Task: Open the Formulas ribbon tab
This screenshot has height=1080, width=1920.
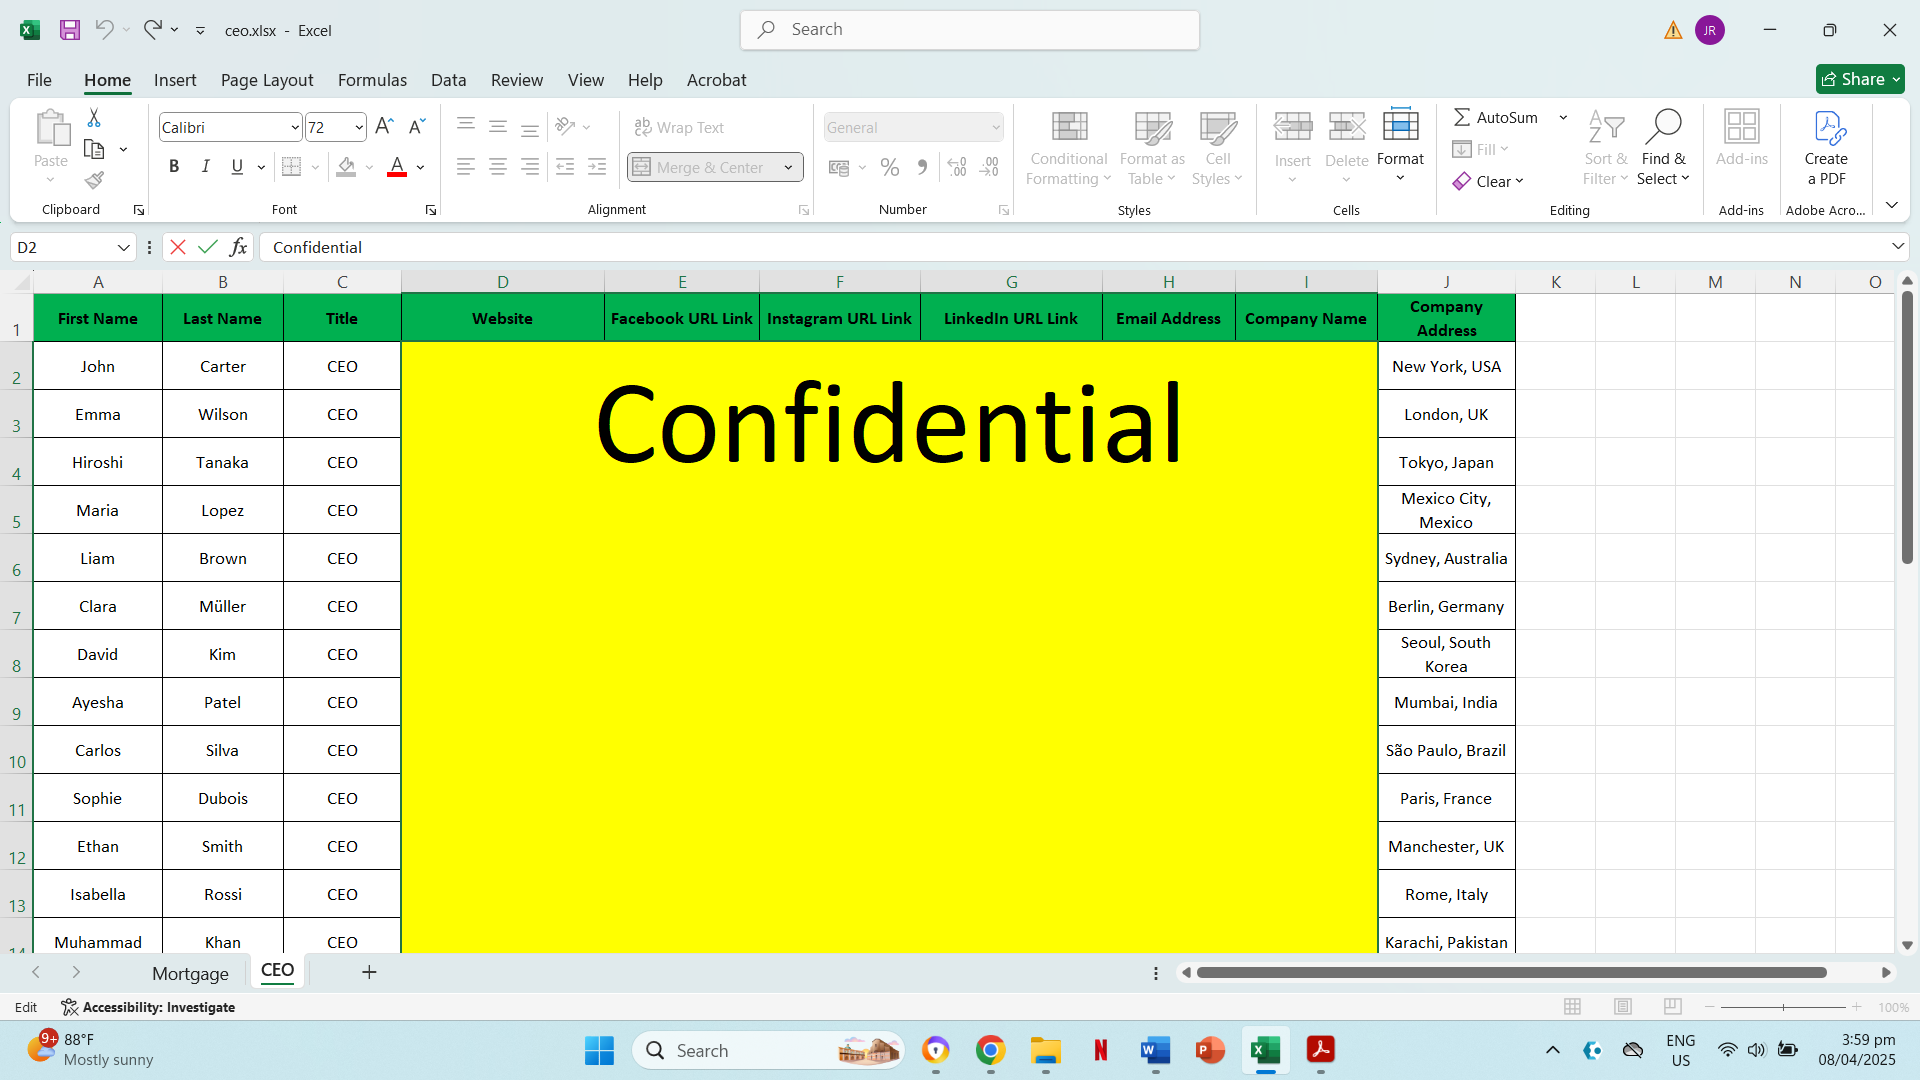Action: (372, 80)
